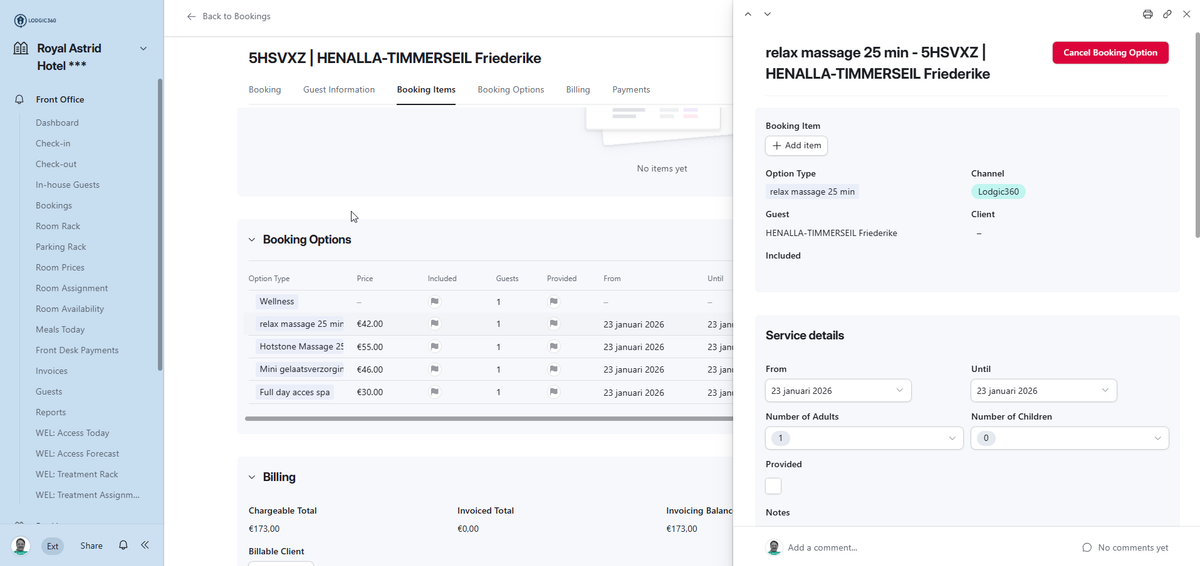
Task: Open user avatar in sidebar footer
Action: coord(20,546)
